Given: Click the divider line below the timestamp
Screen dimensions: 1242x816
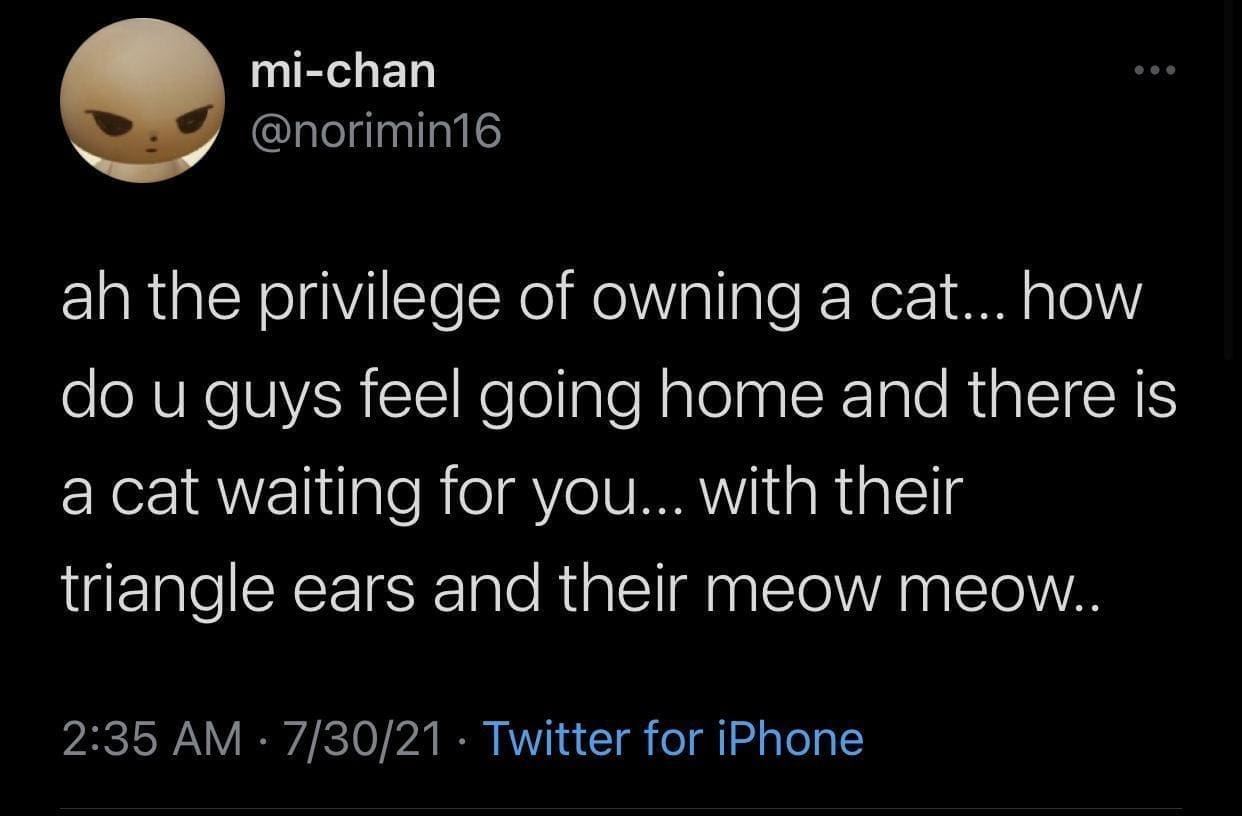Looking at the screenshot, I should 620,808.
